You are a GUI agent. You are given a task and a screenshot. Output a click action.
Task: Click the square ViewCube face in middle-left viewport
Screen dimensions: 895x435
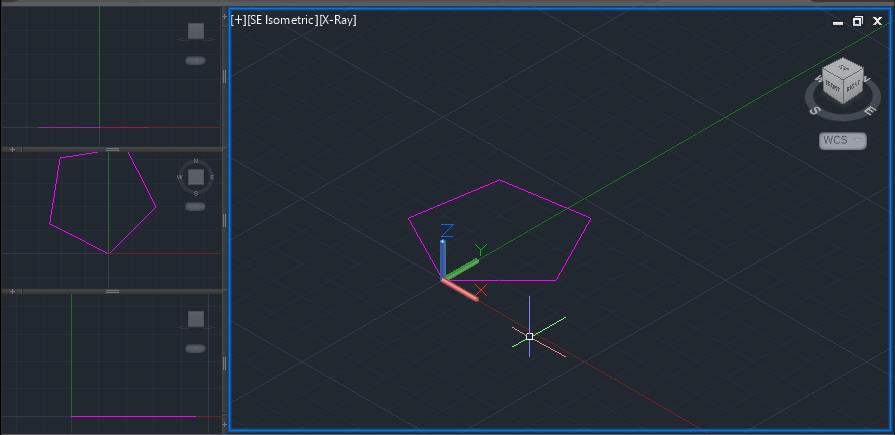(196, 177)
